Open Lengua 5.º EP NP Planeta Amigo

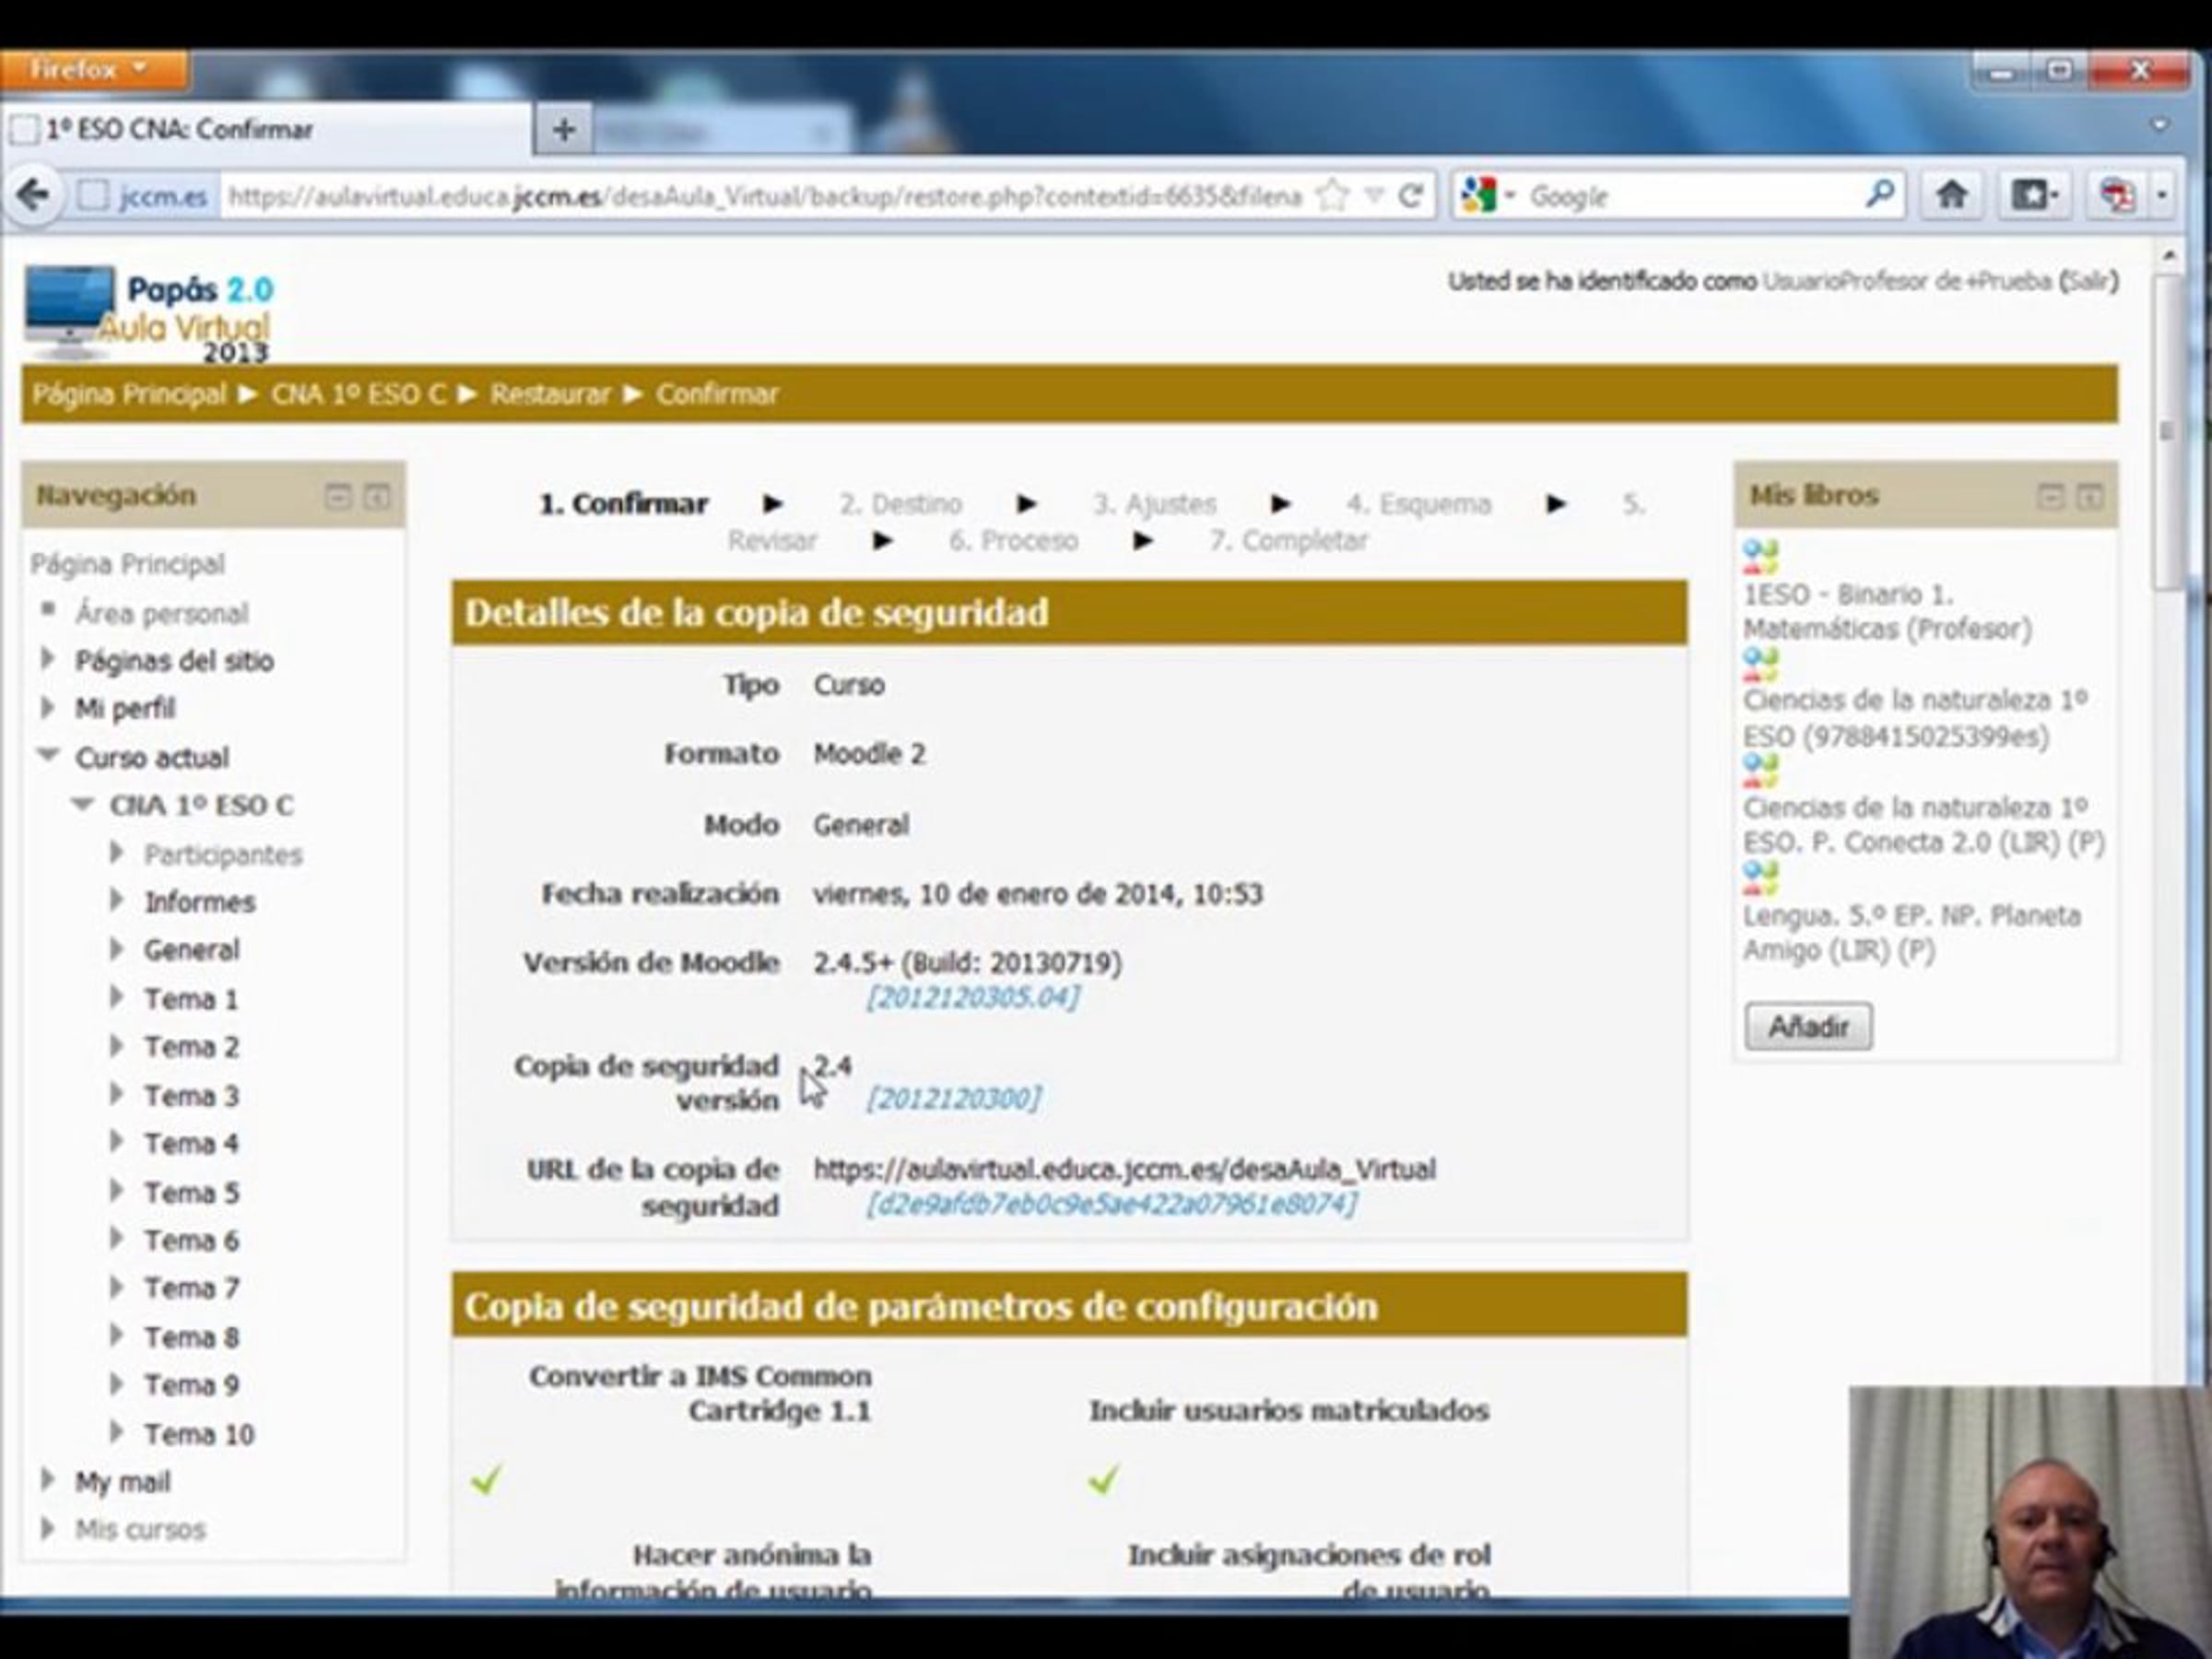click(1912, 932)
